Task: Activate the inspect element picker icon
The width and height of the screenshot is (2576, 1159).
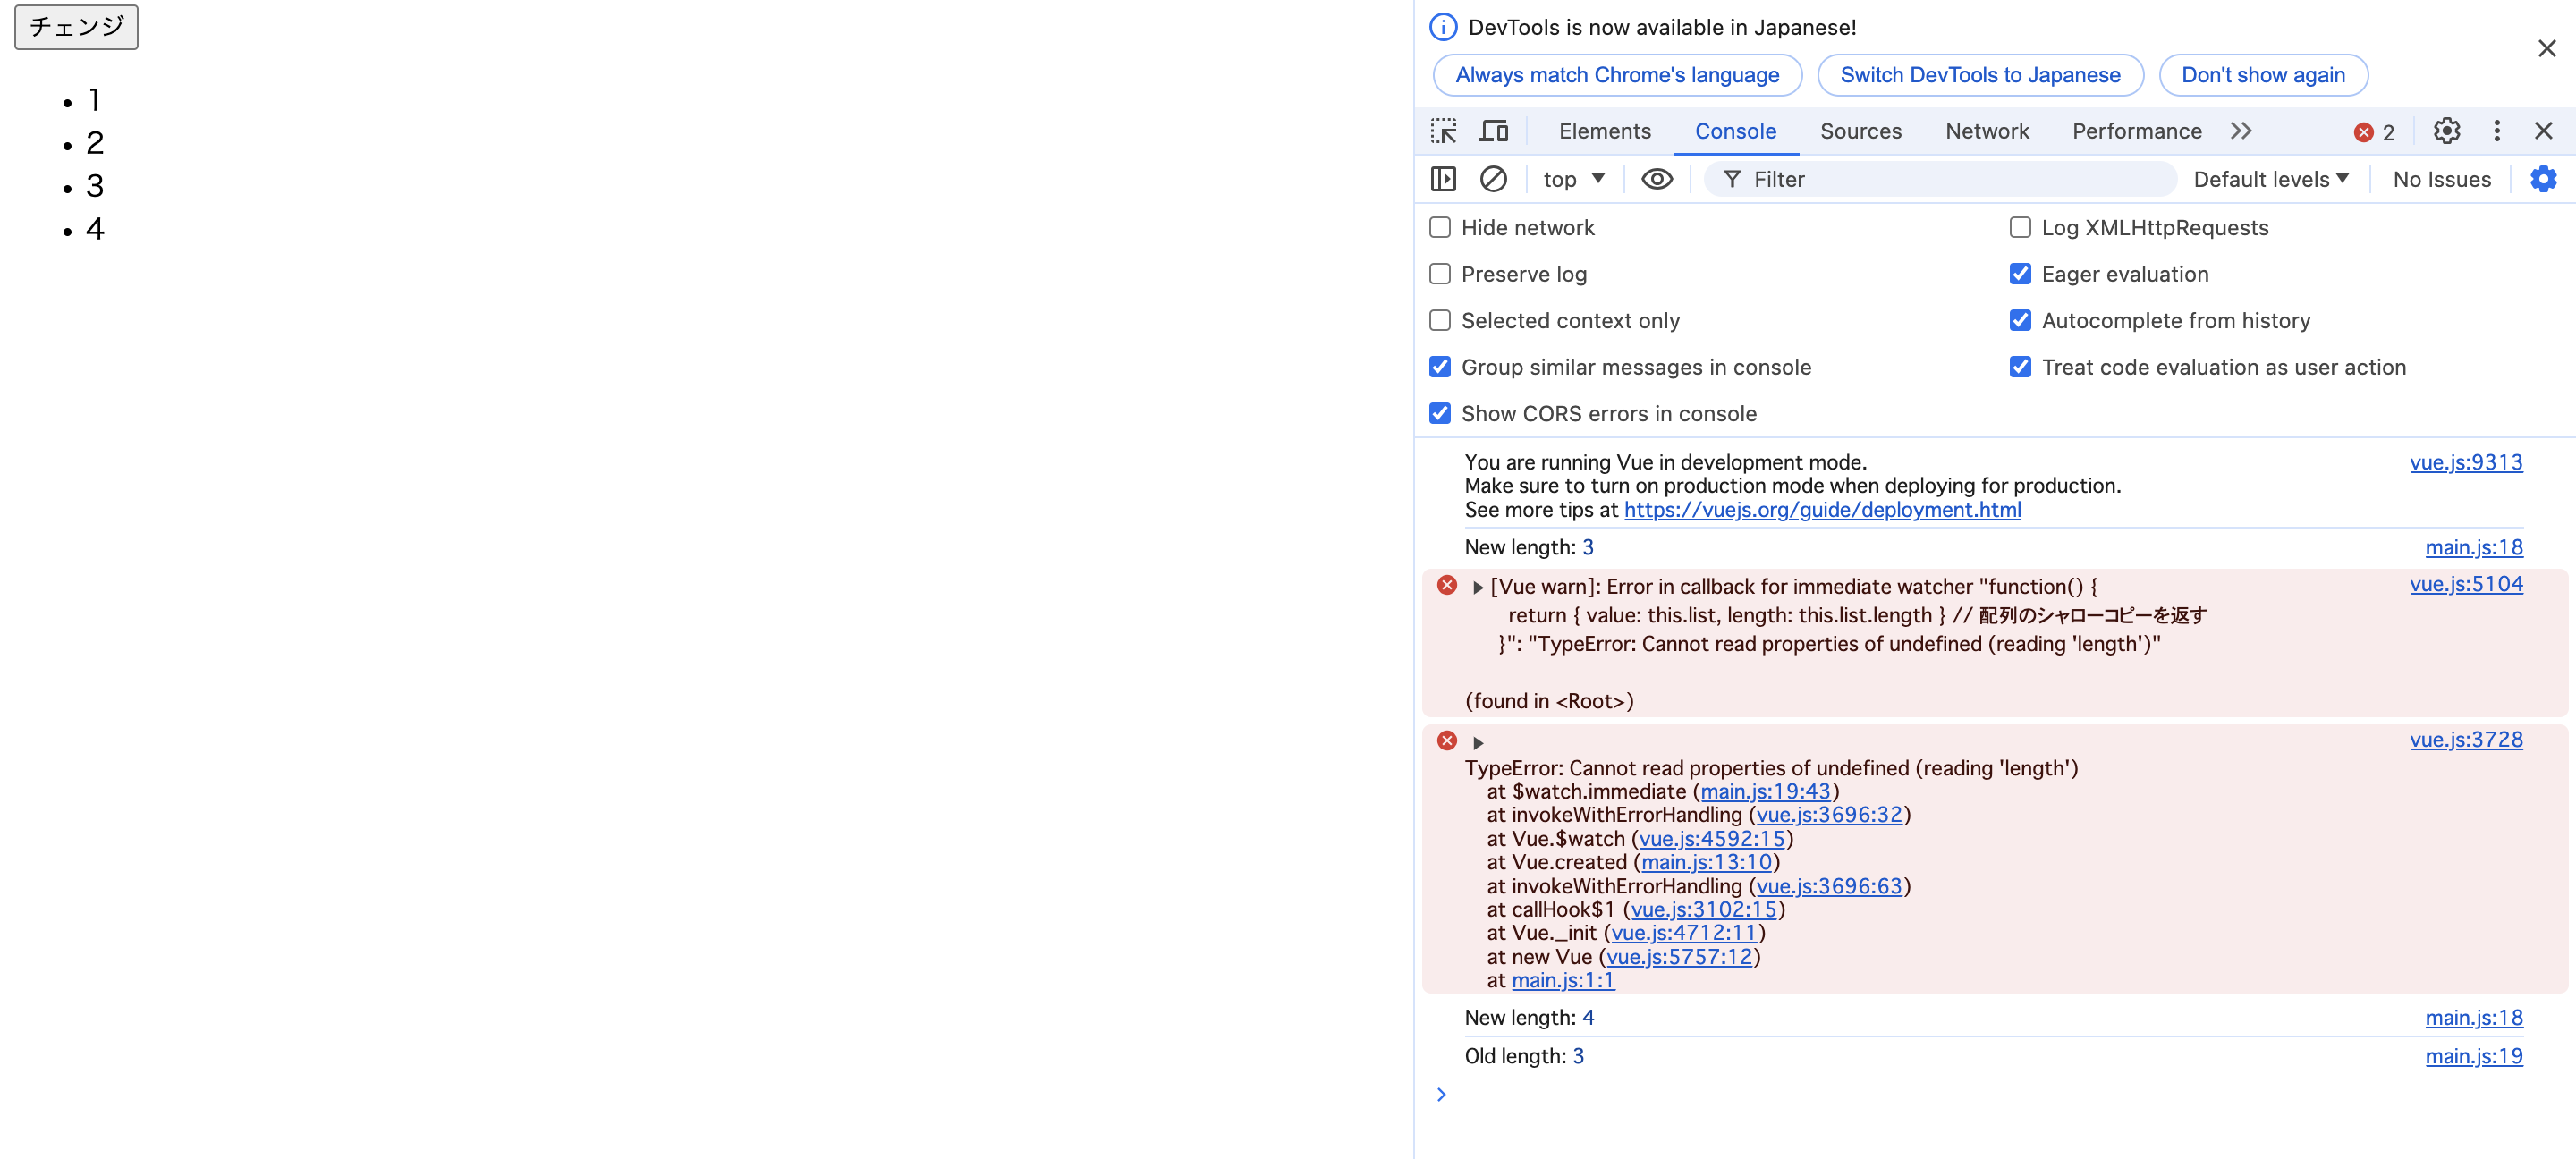Action: [1443, 131]
